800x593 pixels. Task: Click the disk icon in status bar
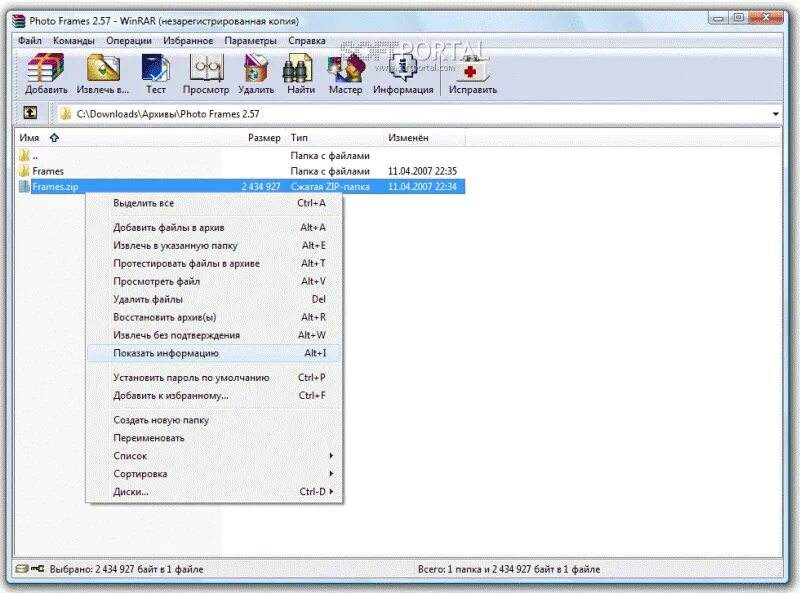[x=21, y=569]
